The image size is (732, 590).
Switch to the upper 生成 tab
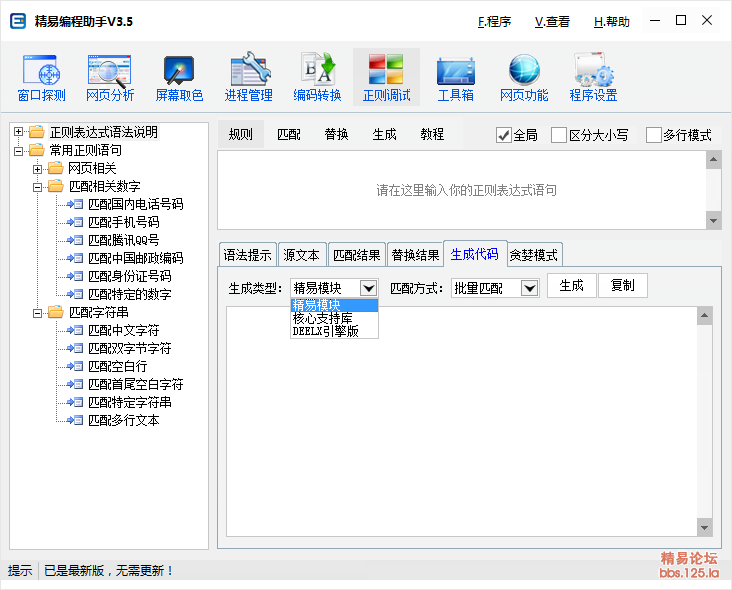[x=384, y=134]
